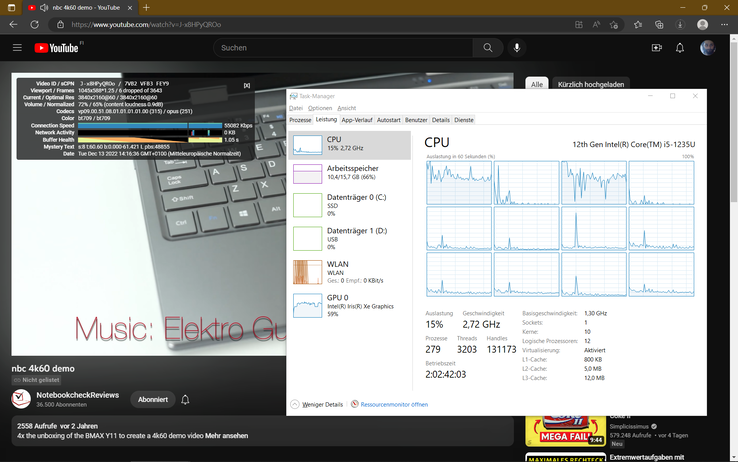Open Ansicht menu in Task-Manager

pos(347,108)
